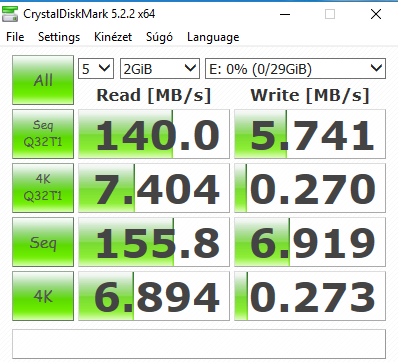Open the Settings menu

coord(59,37)
